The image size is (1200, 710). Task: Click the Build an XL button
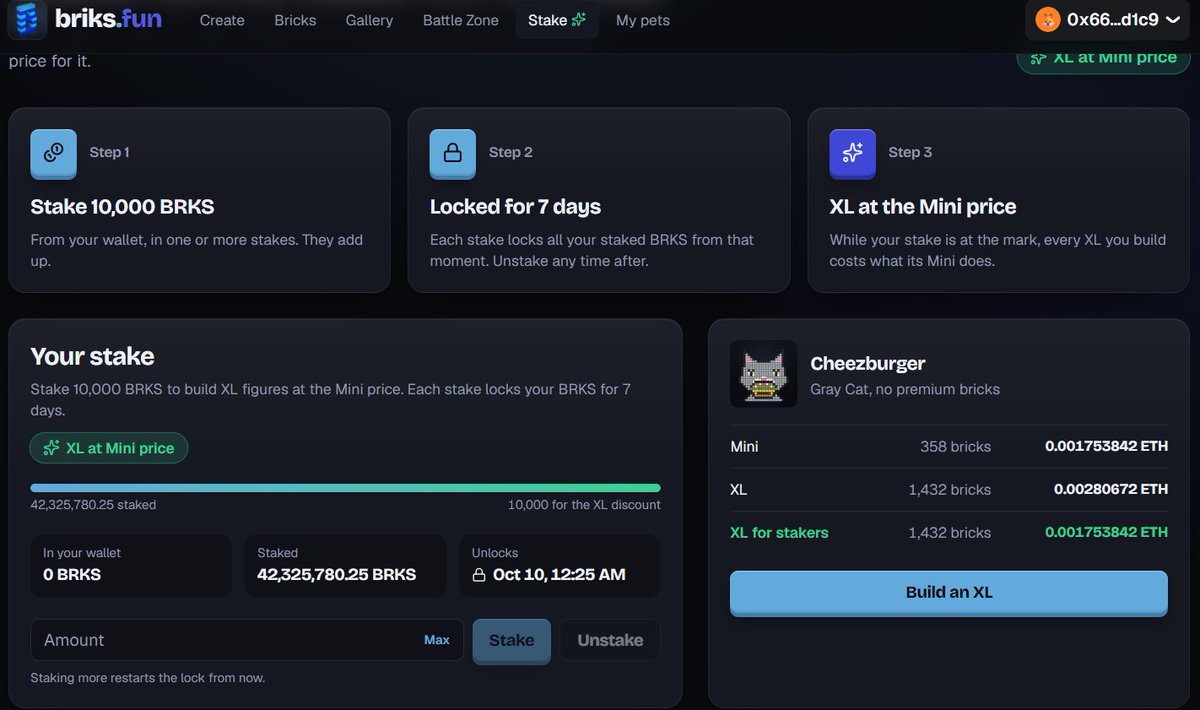[x=949, y=593]
